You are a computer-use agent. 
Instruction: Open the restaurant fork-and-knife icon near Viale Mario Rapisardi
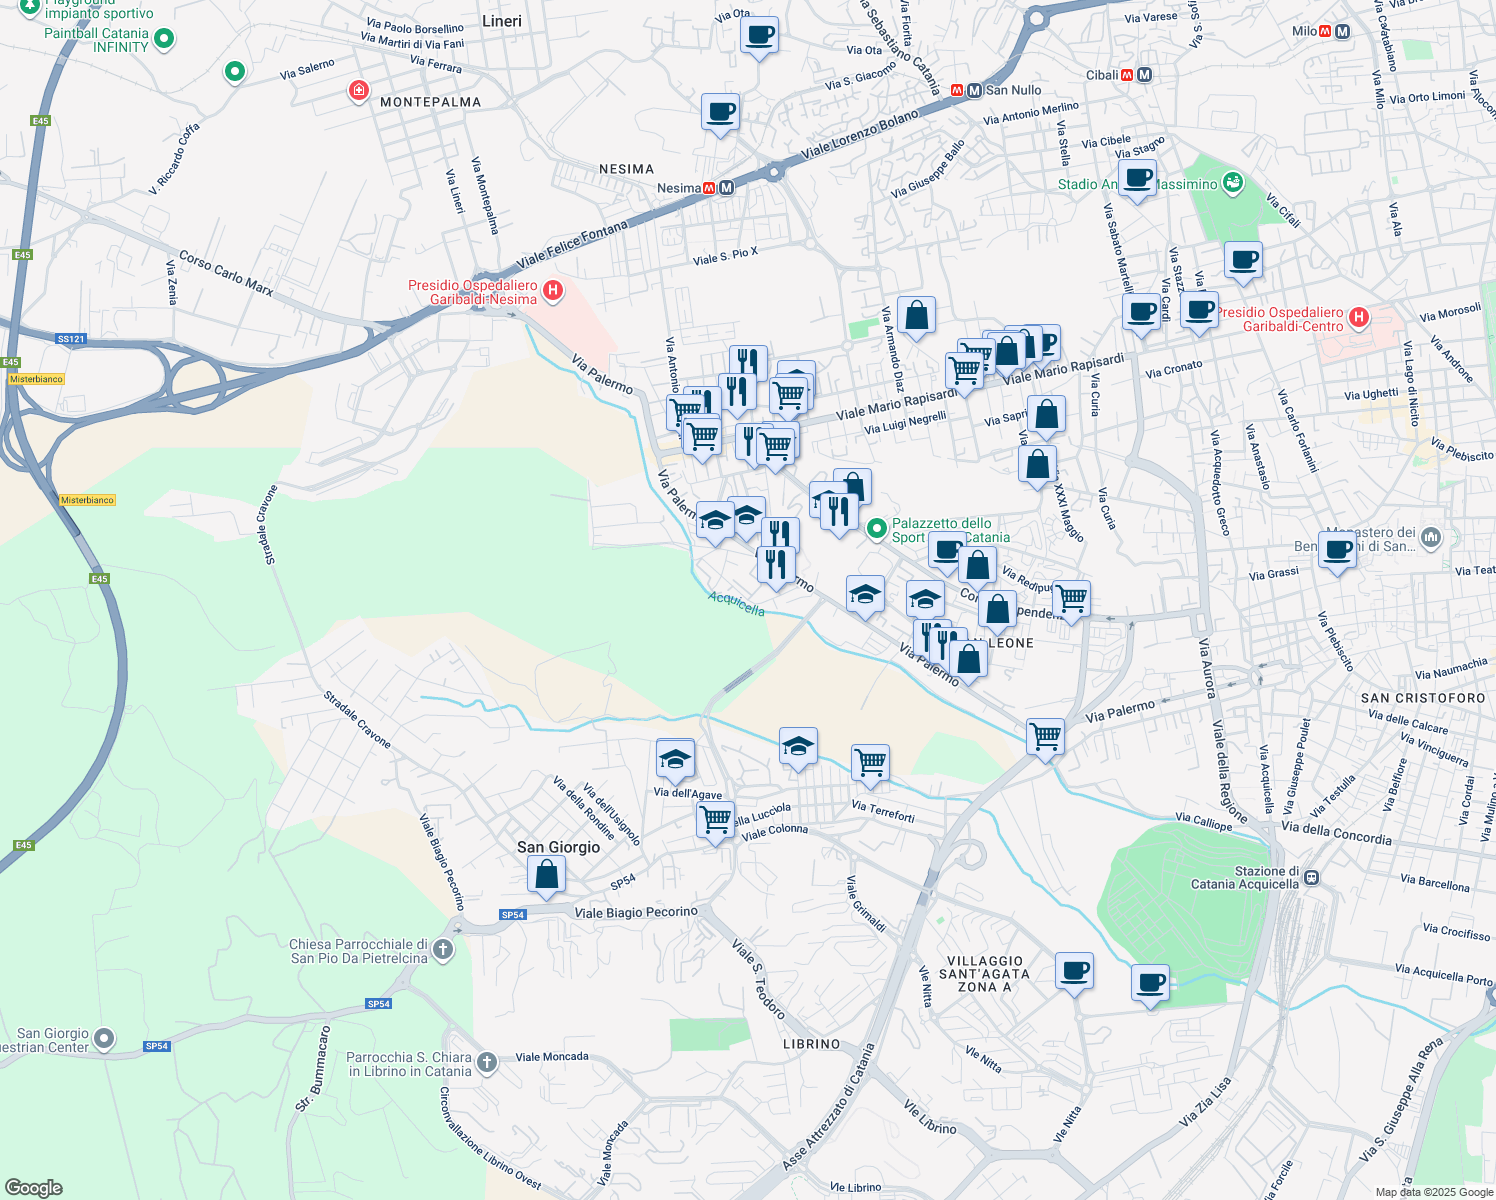coord(746,362)
